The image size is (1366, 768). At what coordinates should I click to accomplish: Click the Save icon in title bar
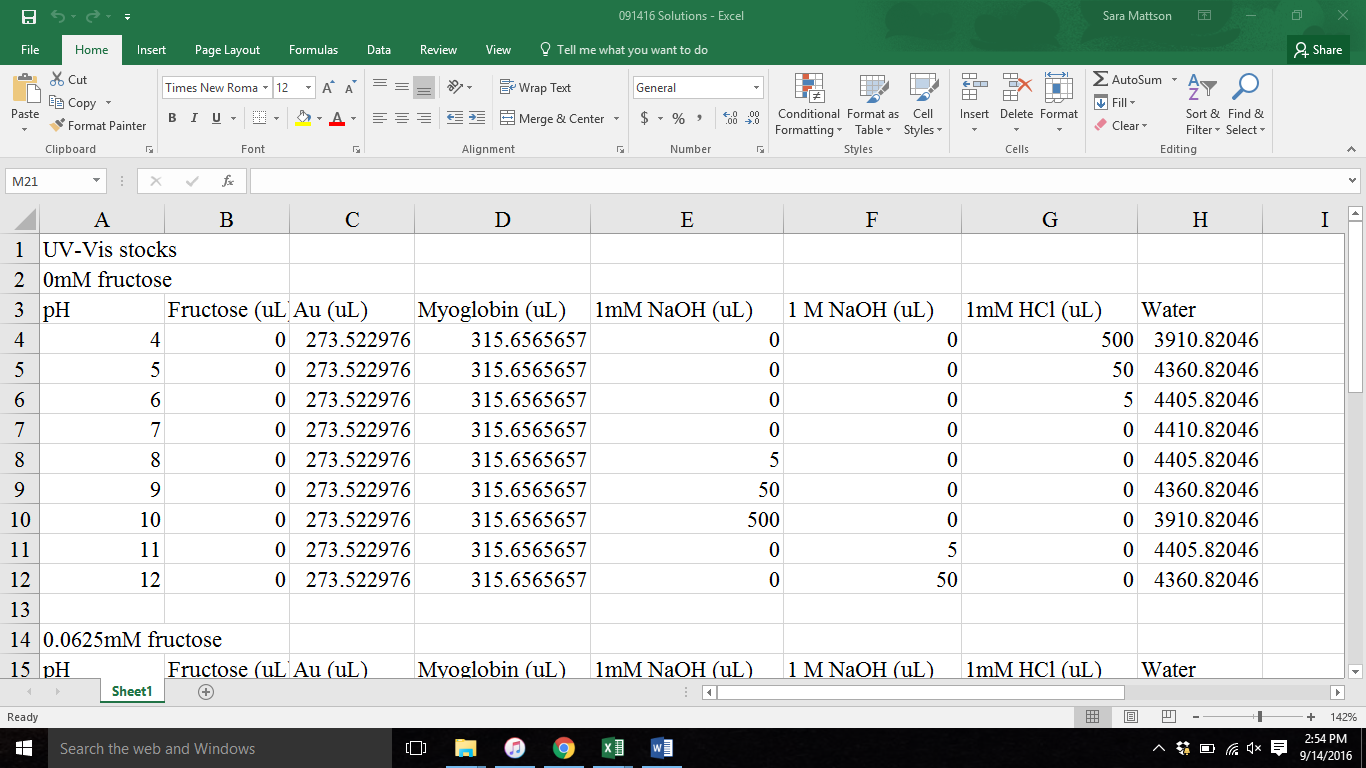(x=29, y=16)
